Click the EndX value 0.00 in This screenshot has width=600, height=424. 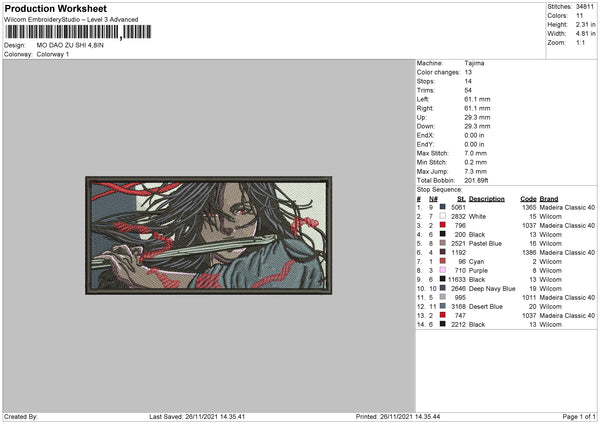(474, 135)
